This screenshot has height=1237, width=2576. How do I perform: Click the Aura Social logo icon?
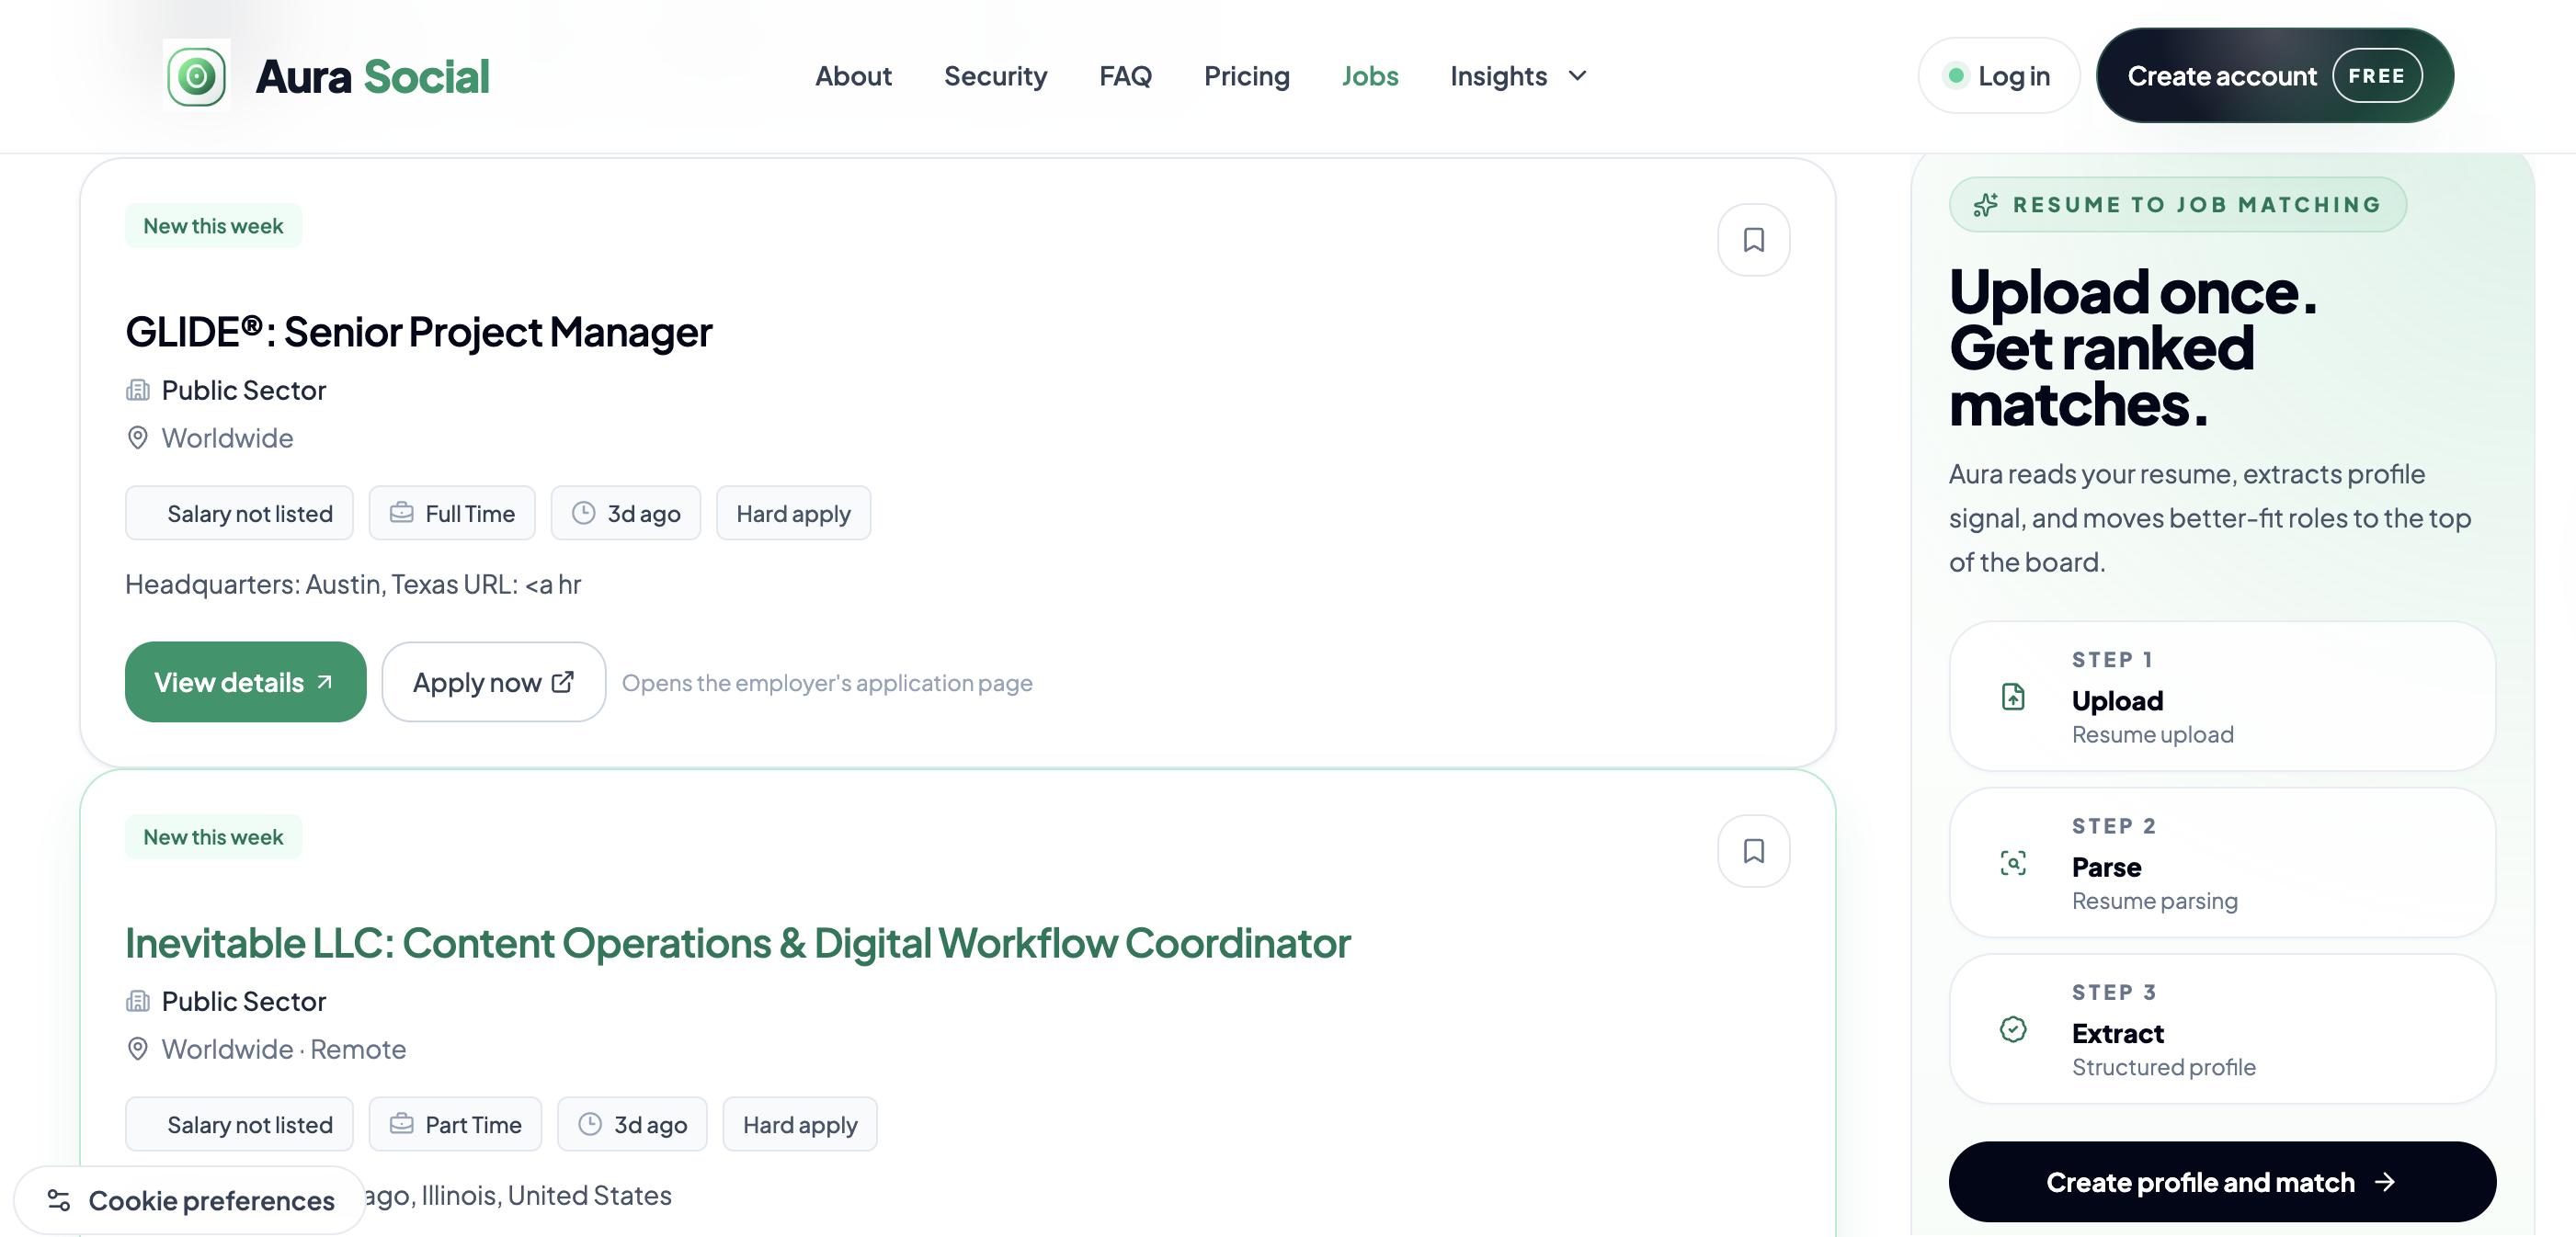point(196,74)
